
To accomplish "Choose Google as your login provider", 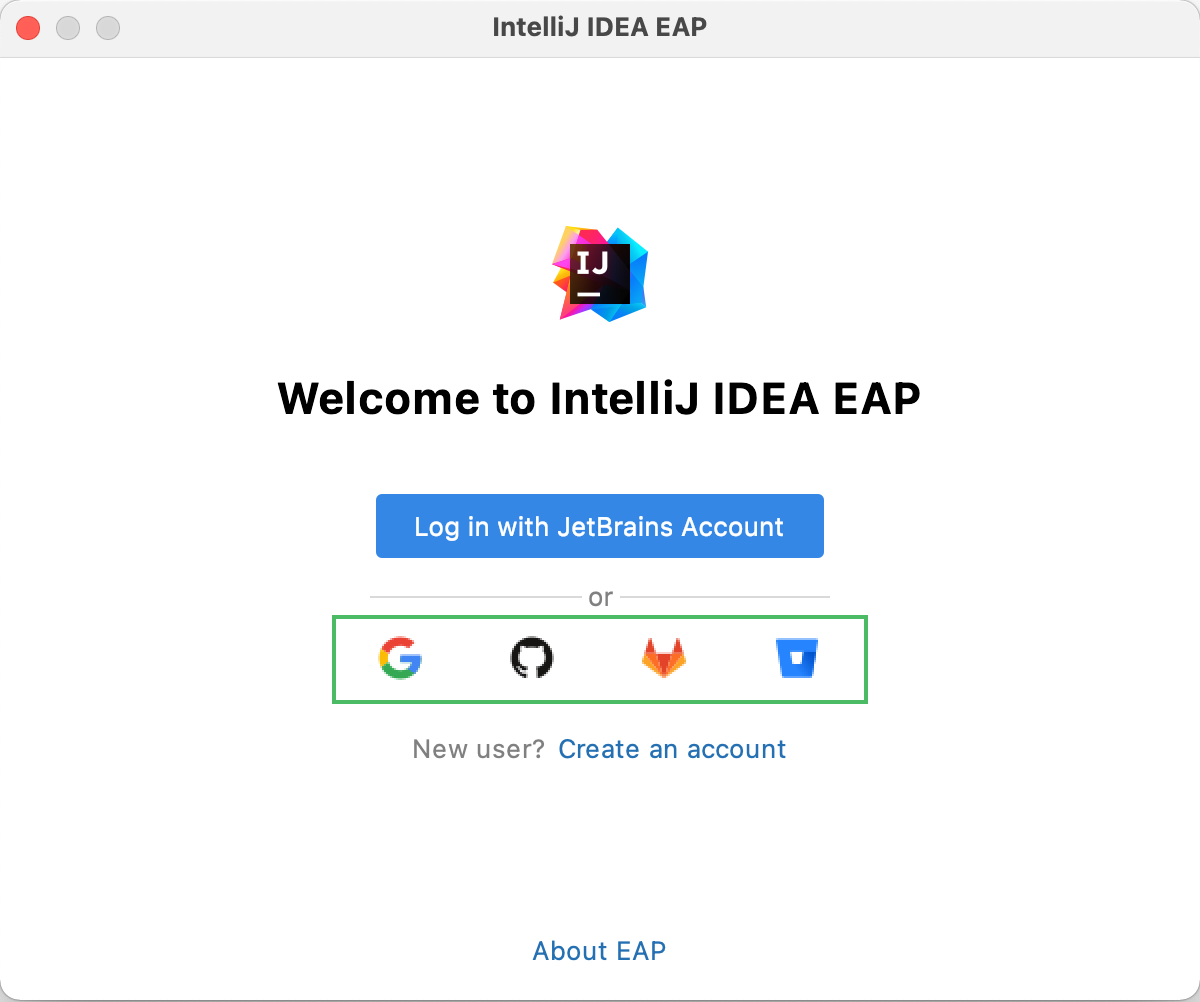I will point(400,659).
